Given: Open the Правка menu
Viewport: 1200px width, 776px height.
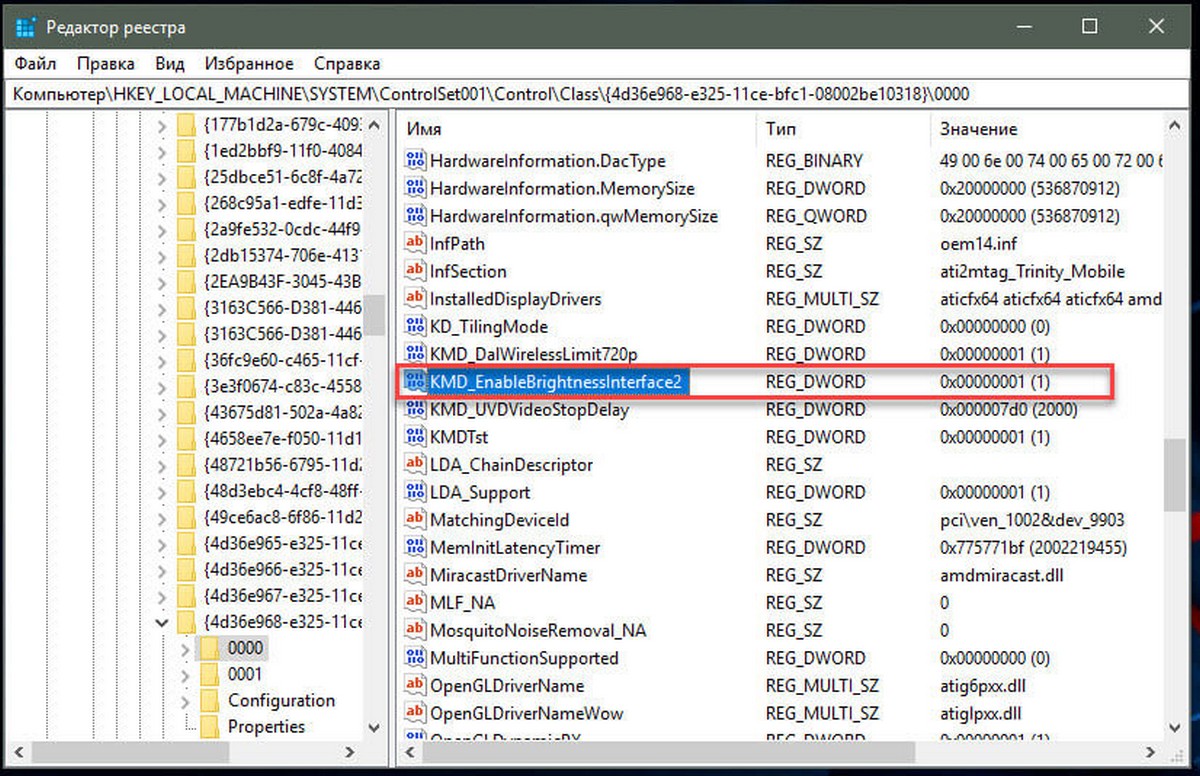Looking at the screenshot, I should coord(106,63).
